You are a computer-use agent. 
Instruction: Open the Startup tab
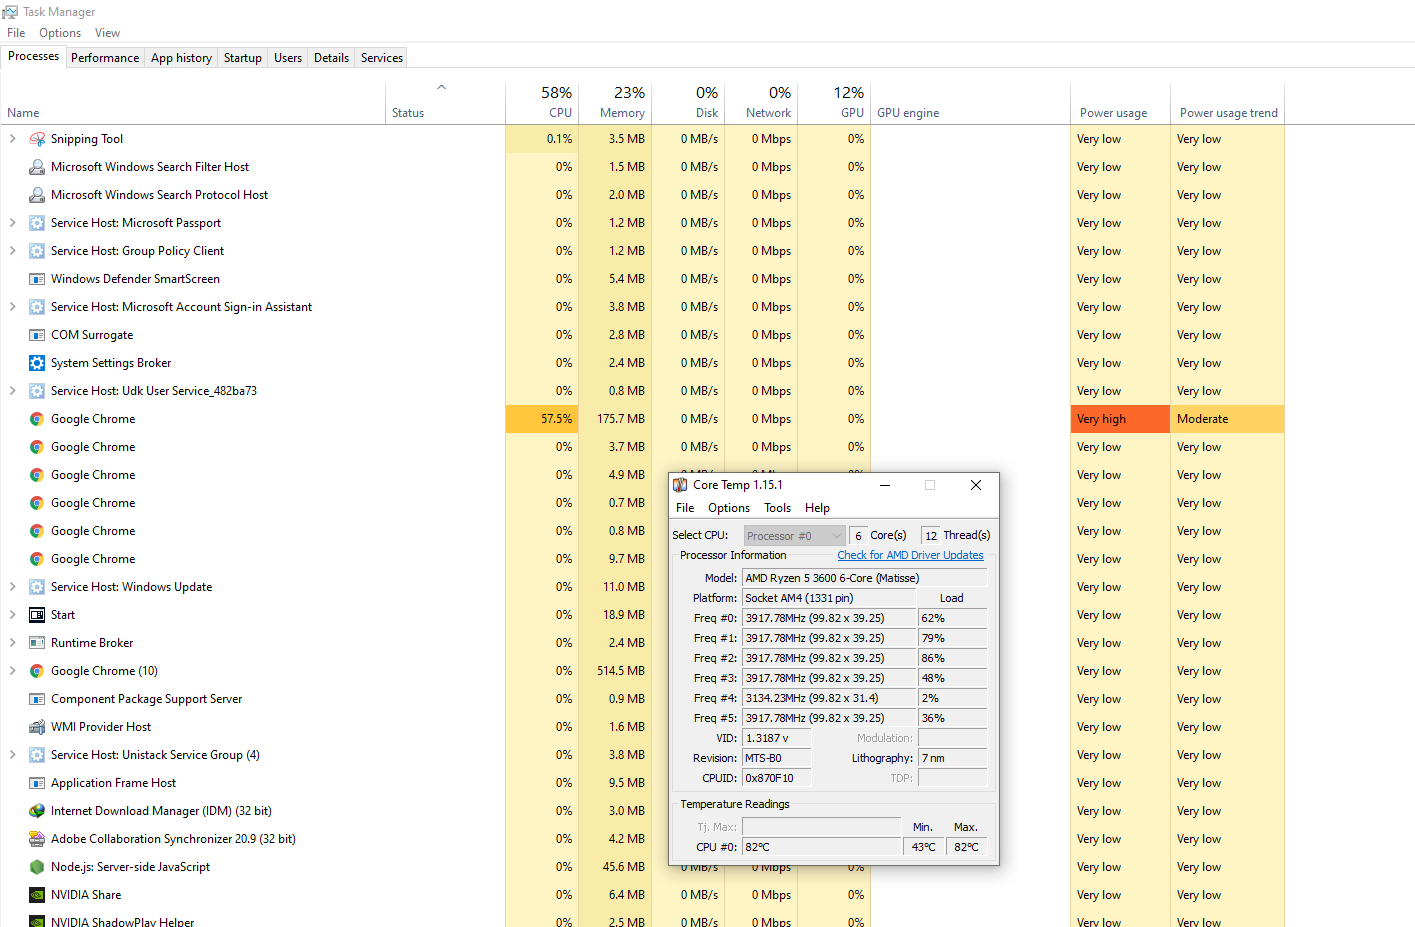(242, 58)
